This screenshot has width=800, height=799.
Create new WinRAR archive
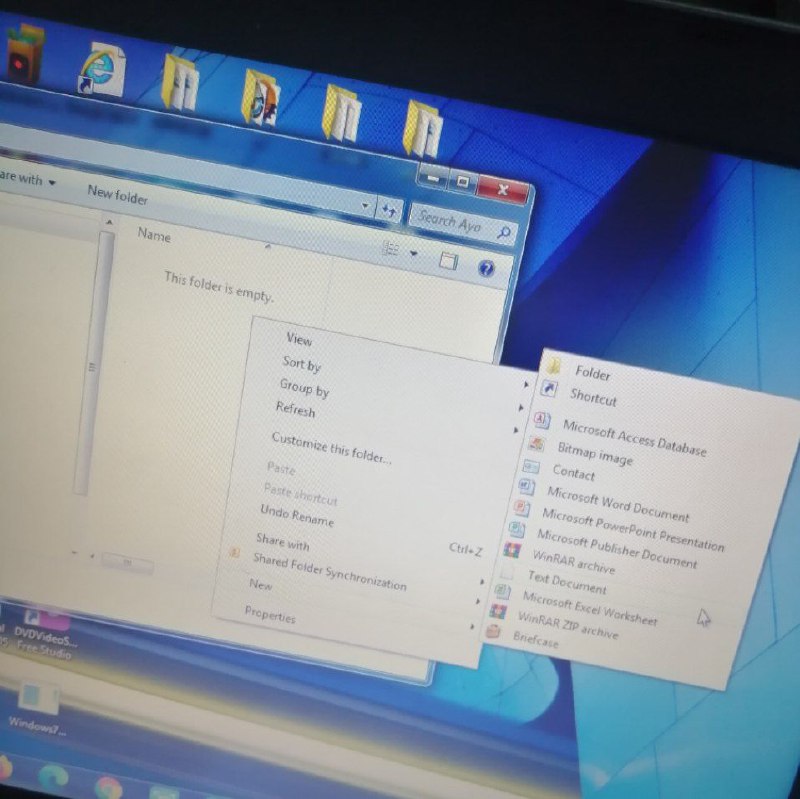573,561
